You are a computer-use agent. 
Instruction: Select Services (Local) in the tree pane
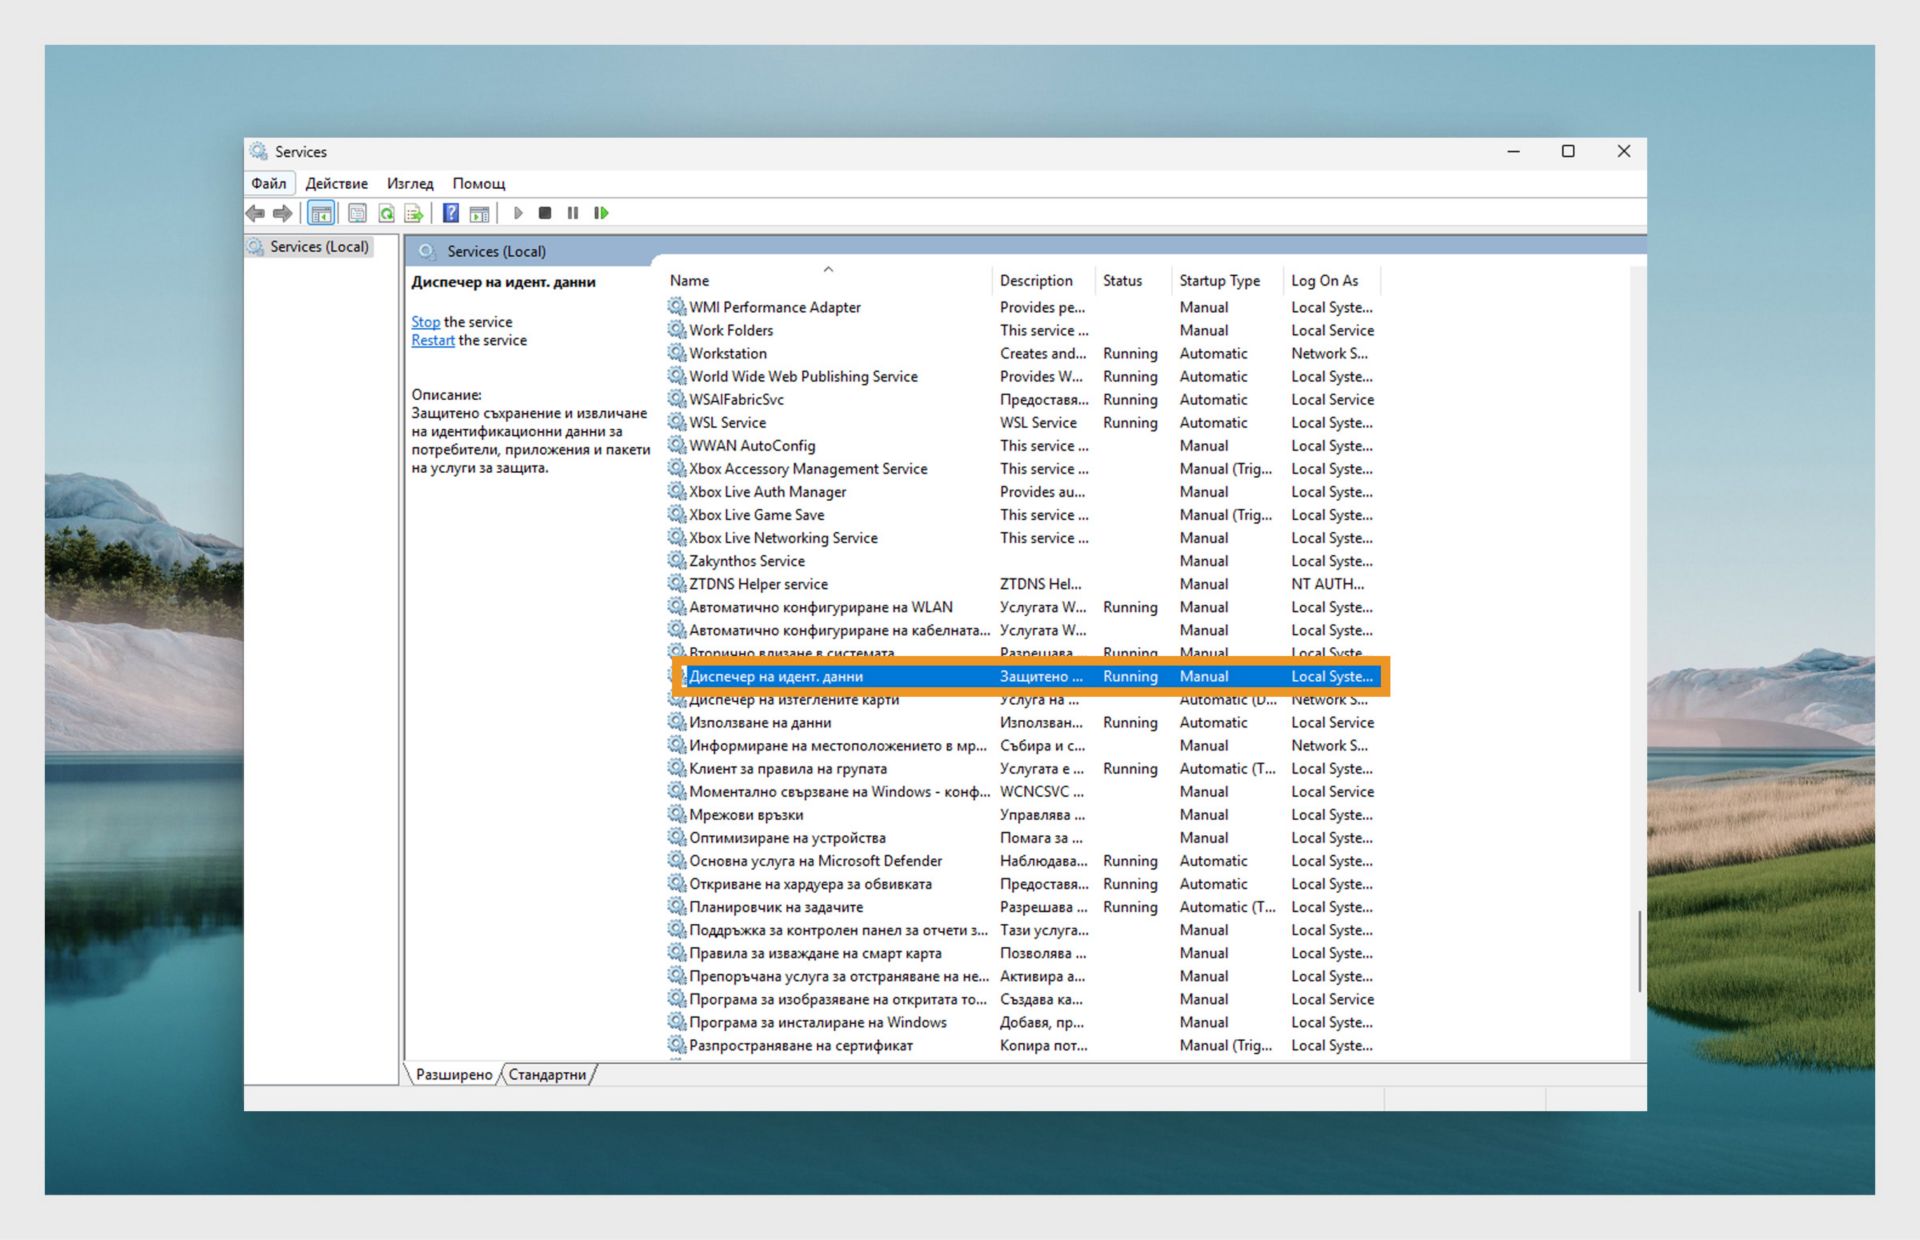[x=318, y=247]
